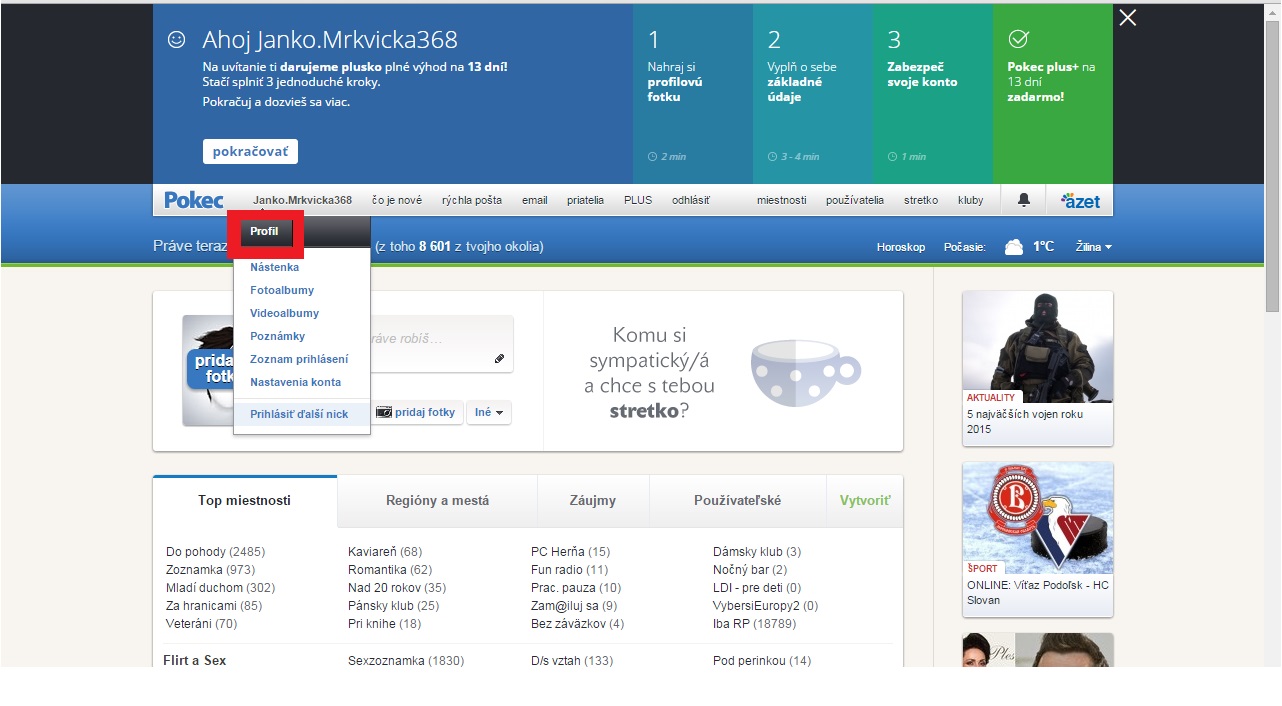Open the Pokec plus+ free tile
Screen dimensions: 1282x706
click(x=1053, y=94)
